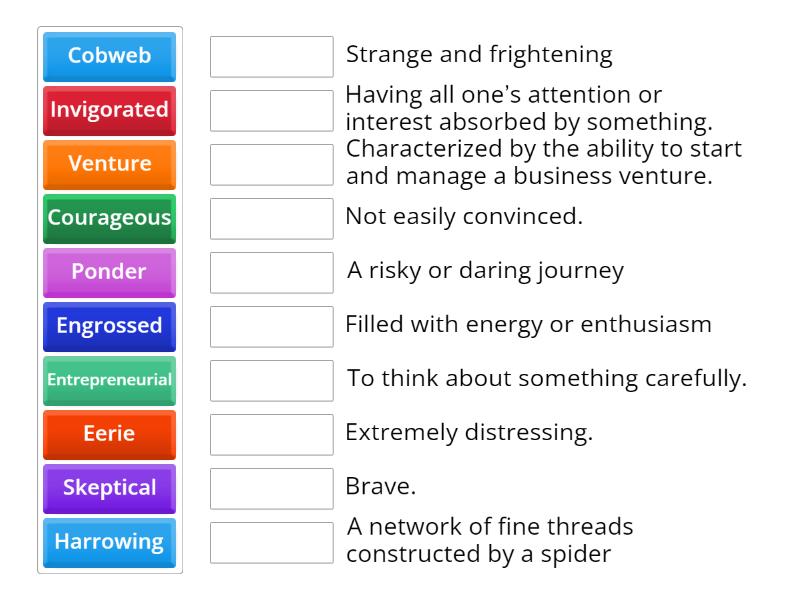This screenshot has width=800, height=600.
Task: Click the answer box beside 'Not easily convinced'
Action: (272, 219)
